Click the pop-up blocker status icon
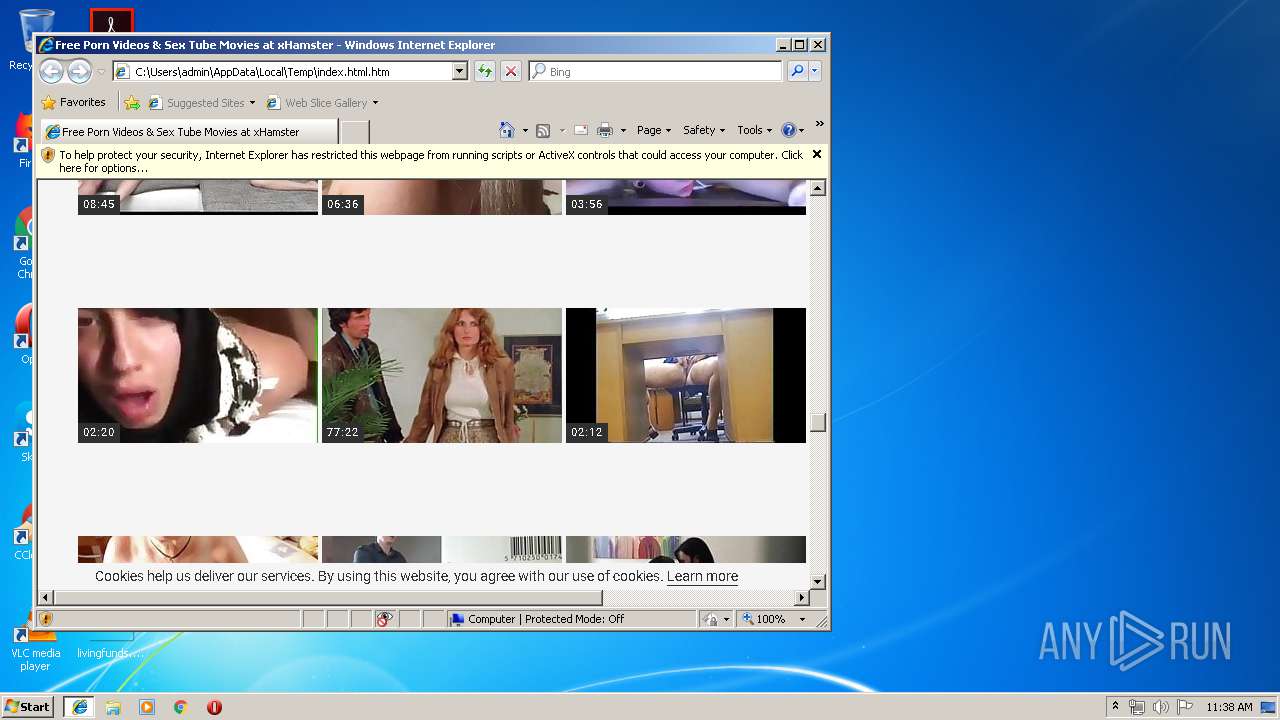Image resolution: width=1280 pixels, height=720 pixels. click(384, 619)
